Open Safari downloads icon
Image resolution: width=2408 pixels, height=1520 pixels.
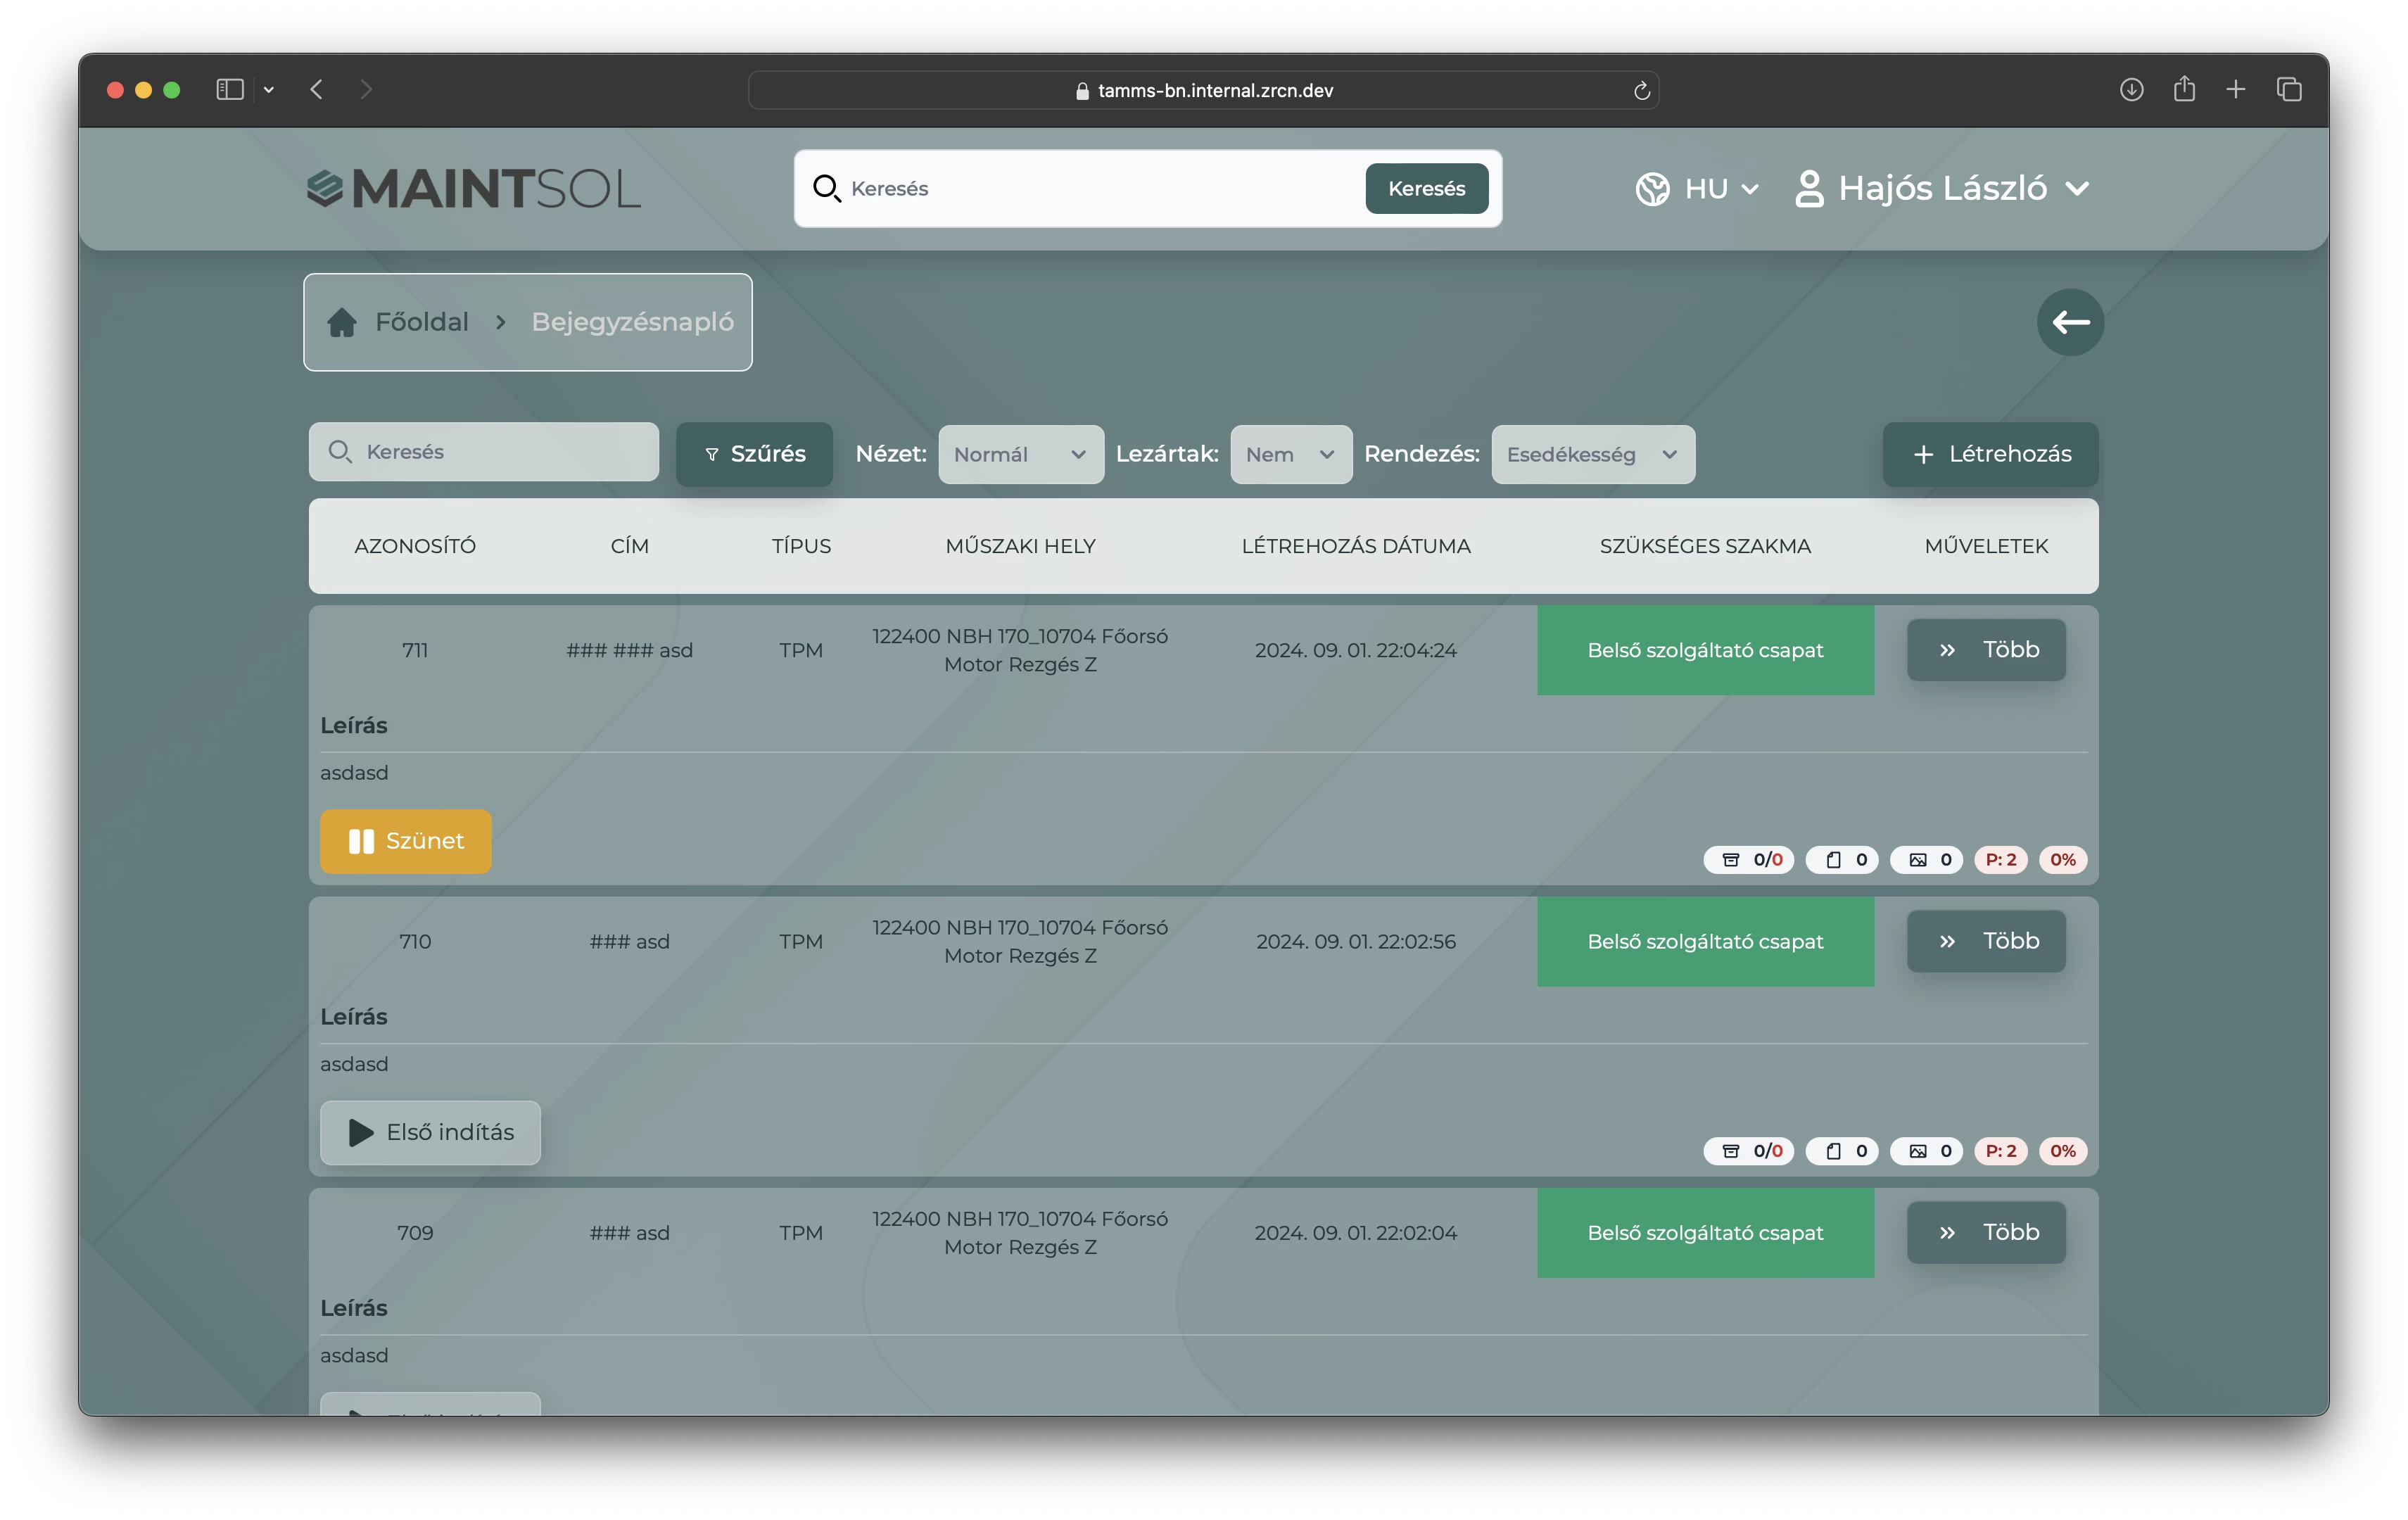2131,90
